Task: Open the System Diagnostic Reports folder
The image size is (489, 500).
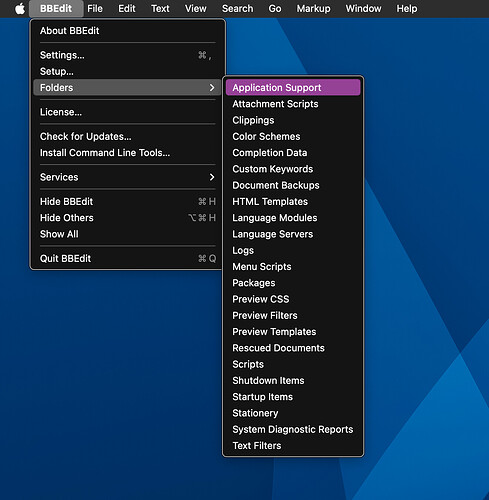Action: tap(293, 429)
